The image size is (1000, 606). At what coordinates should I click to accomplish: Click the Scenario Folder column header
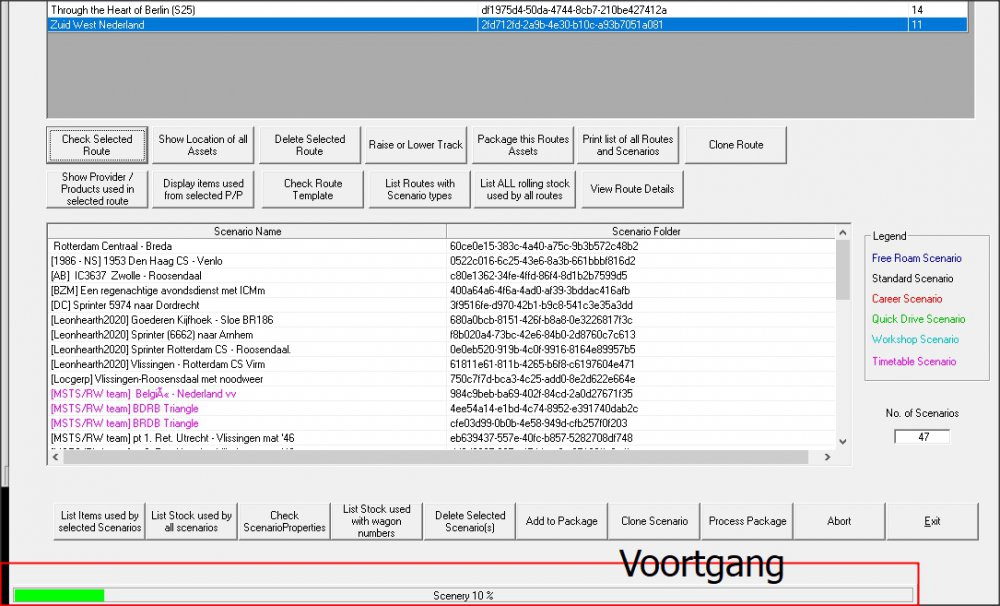[645, 231]
